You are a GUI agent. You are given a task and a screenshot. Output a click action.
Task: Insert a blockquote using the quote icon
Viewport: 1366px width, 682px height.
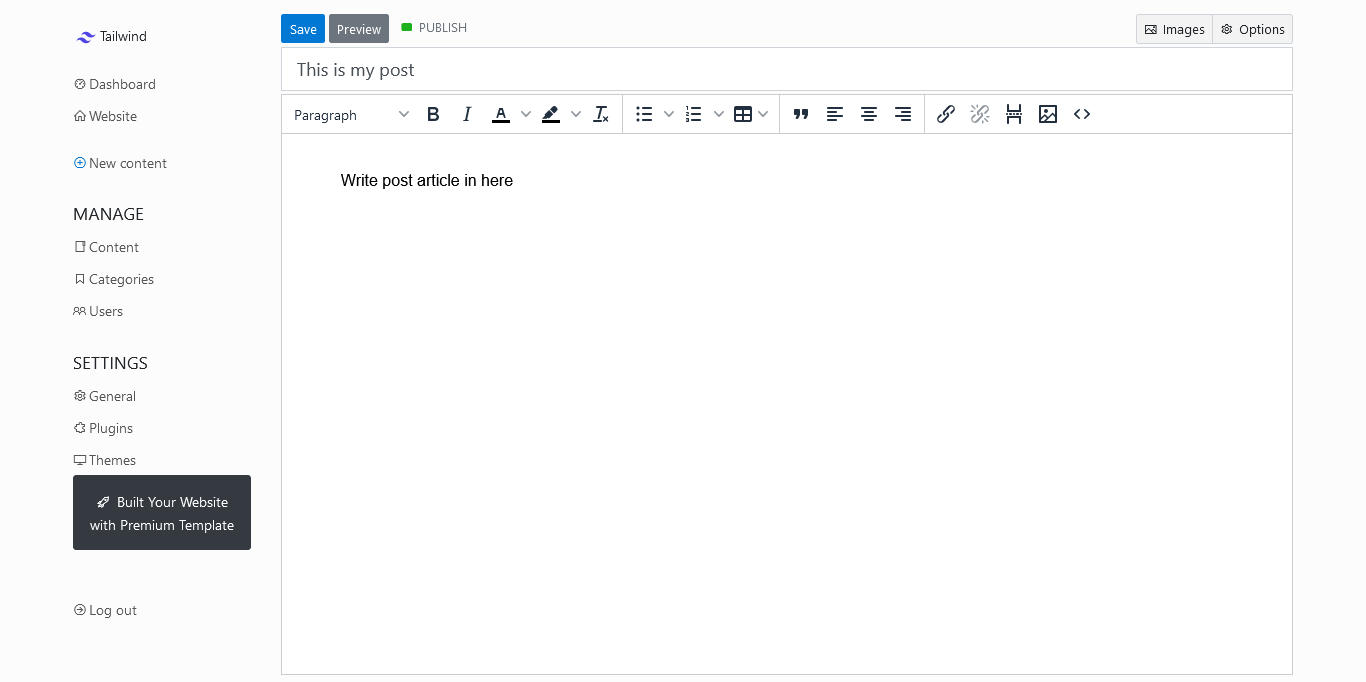801,114
